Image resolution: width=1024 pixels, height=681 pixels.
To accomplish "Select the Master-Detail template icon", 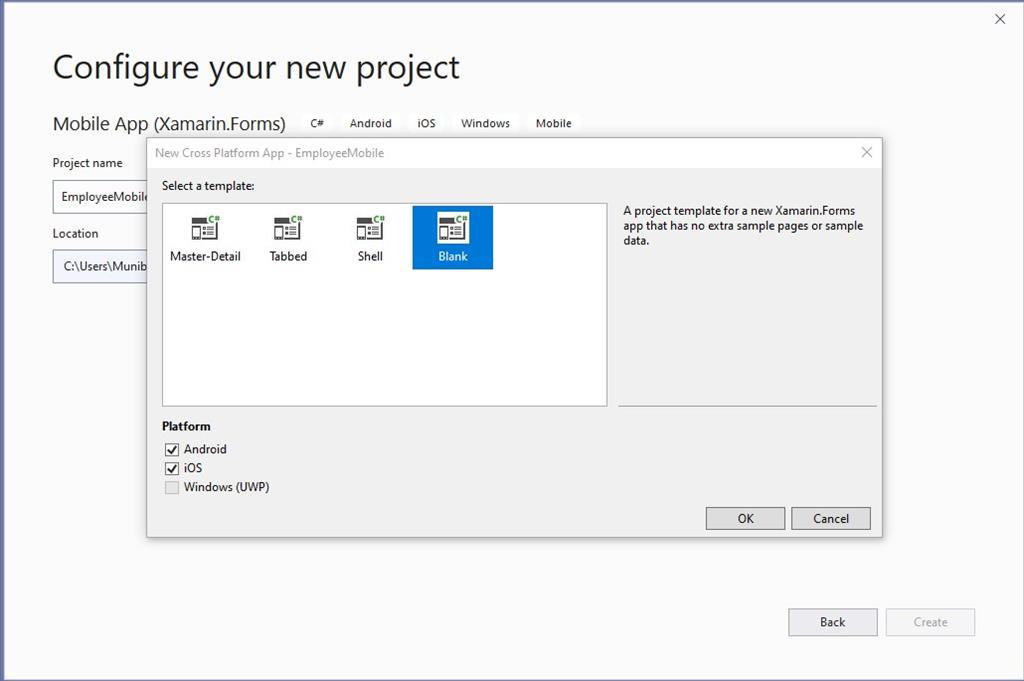I will pos(205,238).
